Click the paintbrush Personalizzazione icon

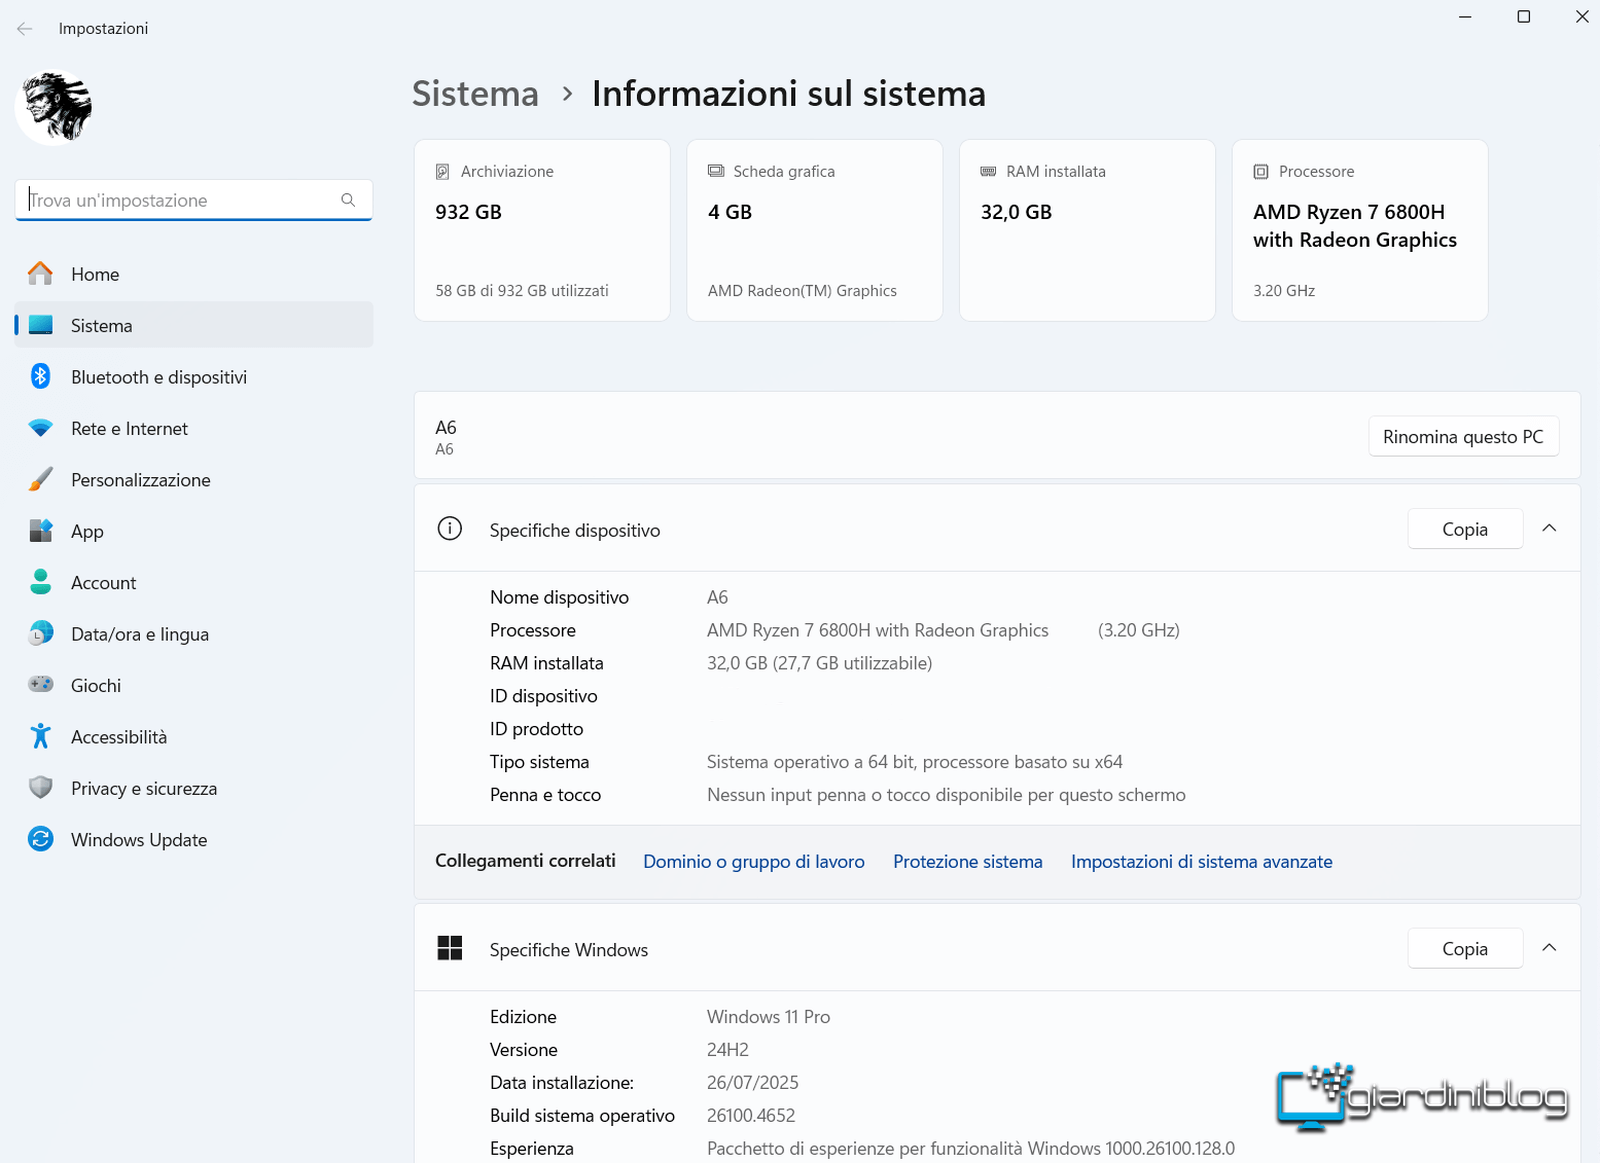tap(41, 480)
